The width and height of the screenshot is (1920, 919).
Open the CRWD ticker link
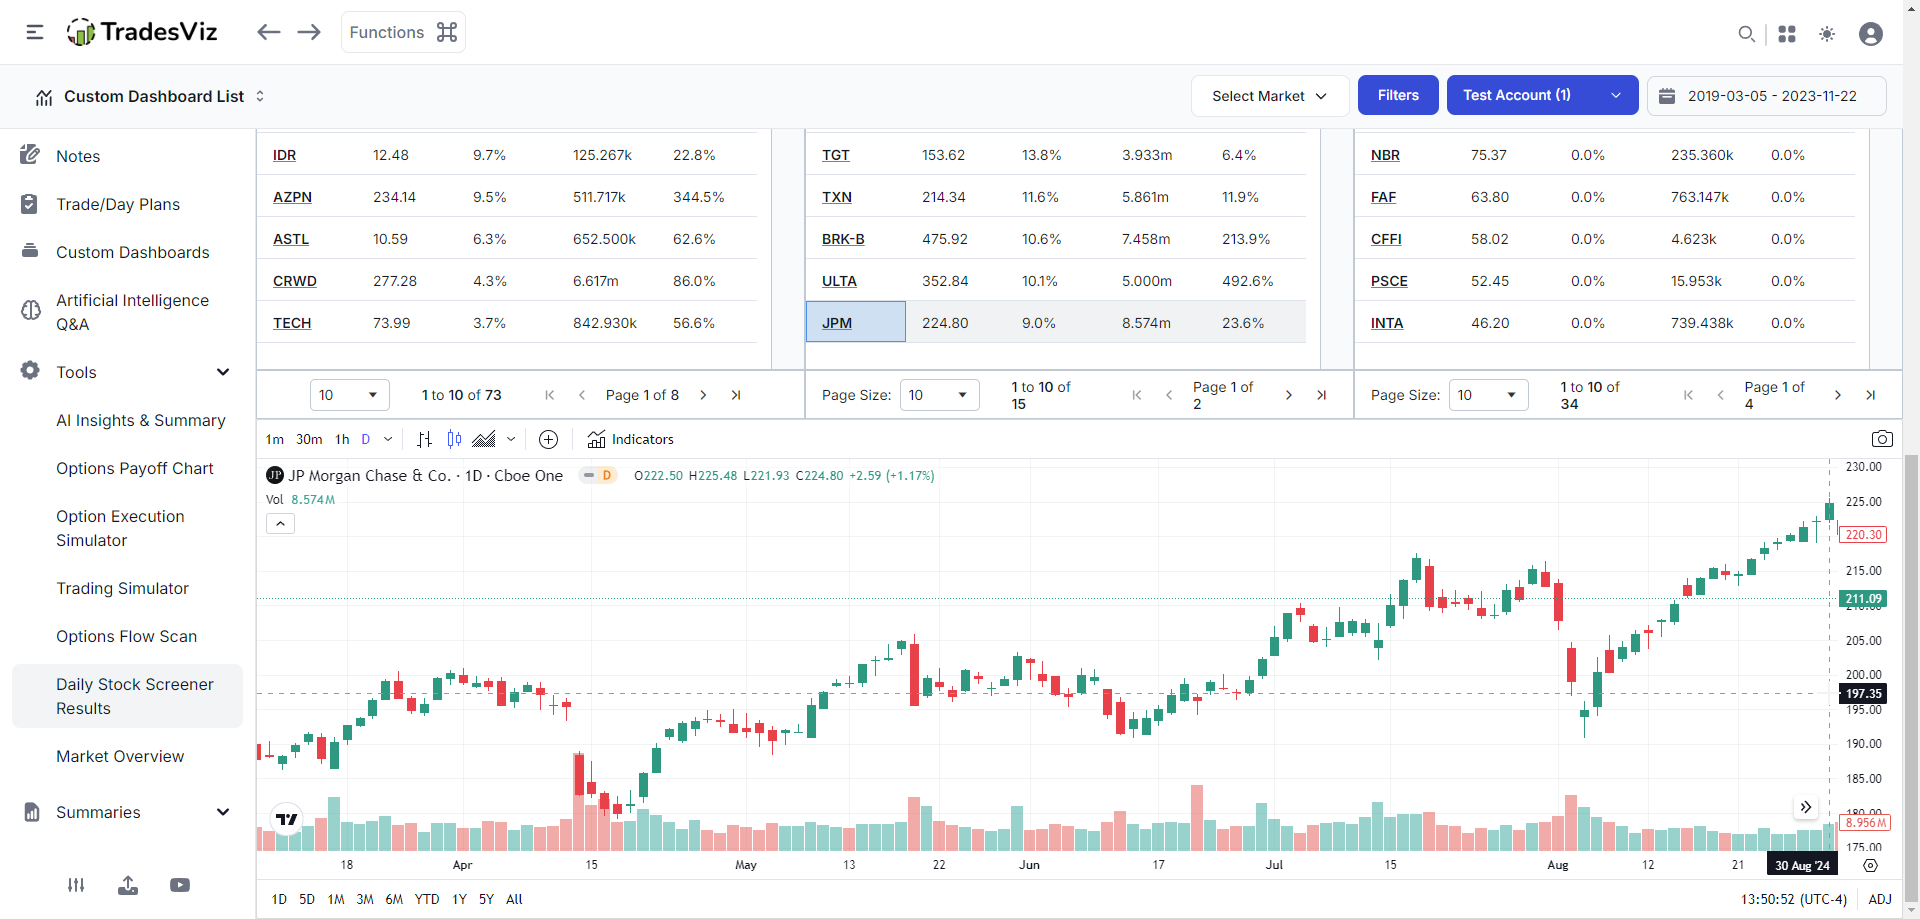tap(295, 281)
